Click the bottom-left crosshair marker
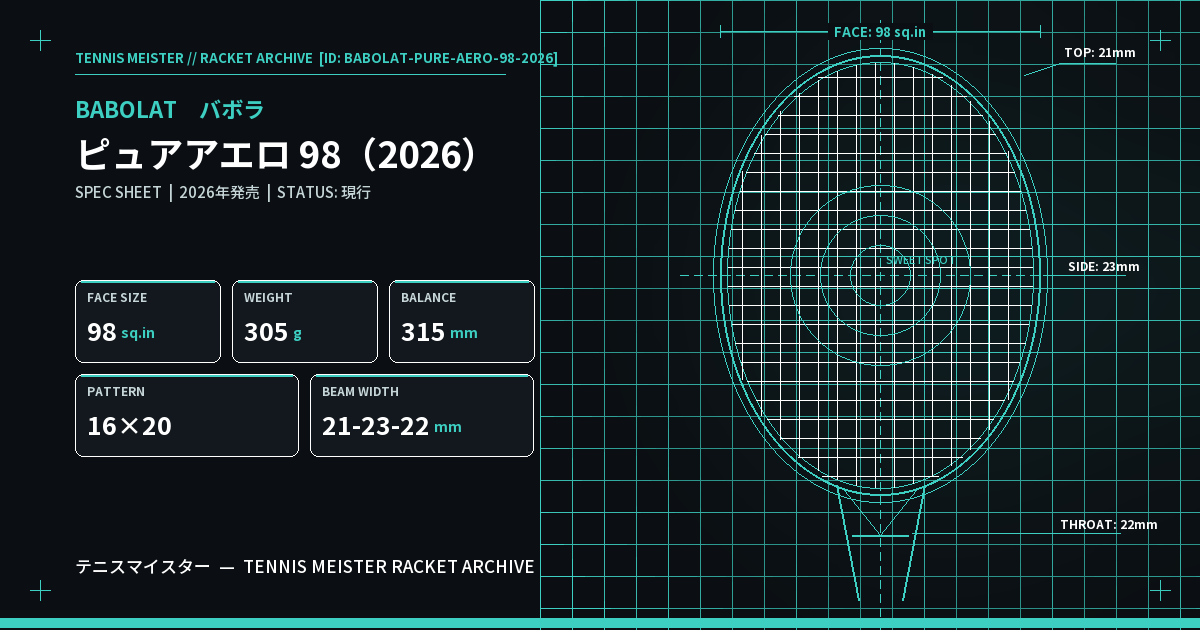This screenshot has width=1200, height=630. (x=40, y=590)
